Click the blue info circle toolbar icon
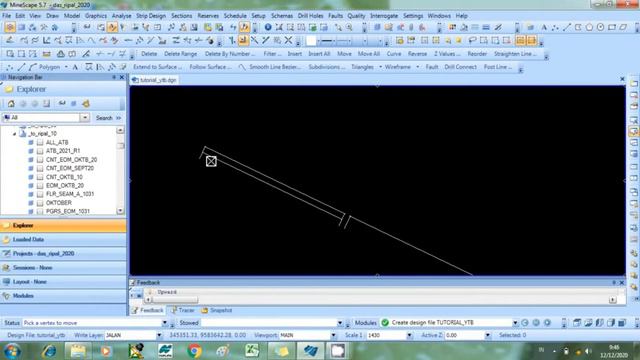The image size is (640, 360). [x=268, y=27]
